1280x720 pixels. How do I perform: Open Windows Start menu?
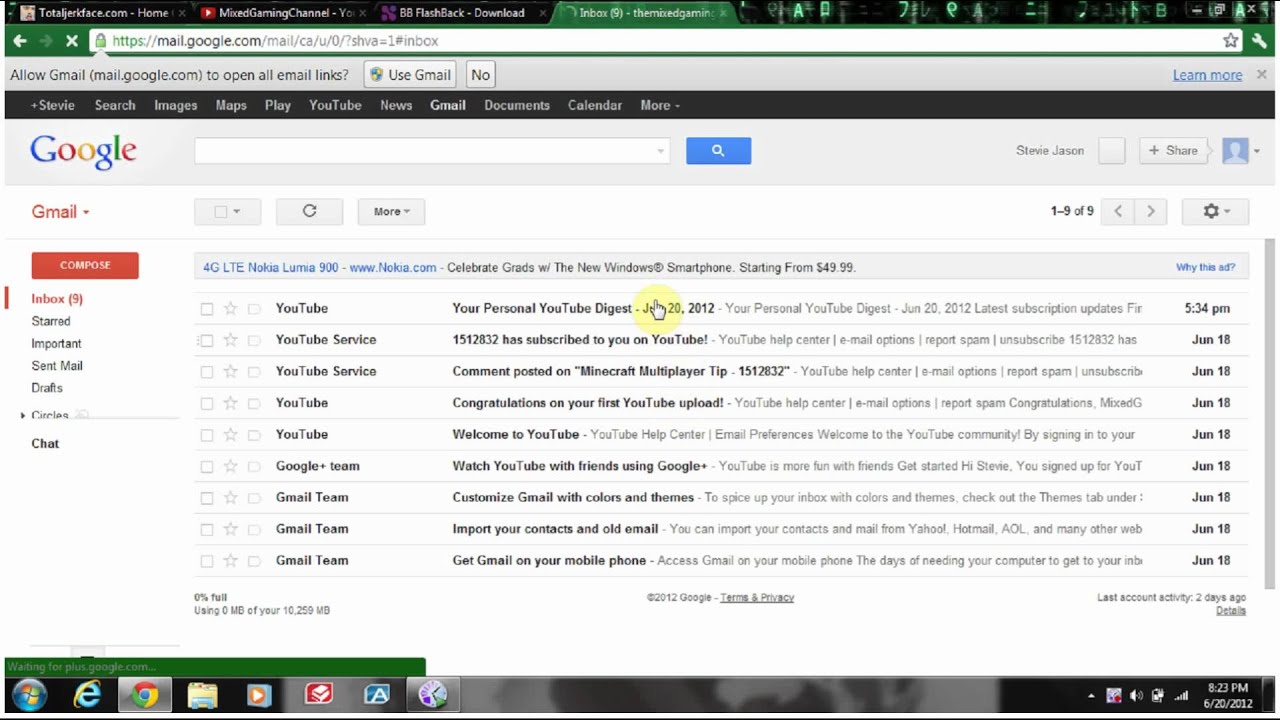pyautogui.click(x=28, y=695)
